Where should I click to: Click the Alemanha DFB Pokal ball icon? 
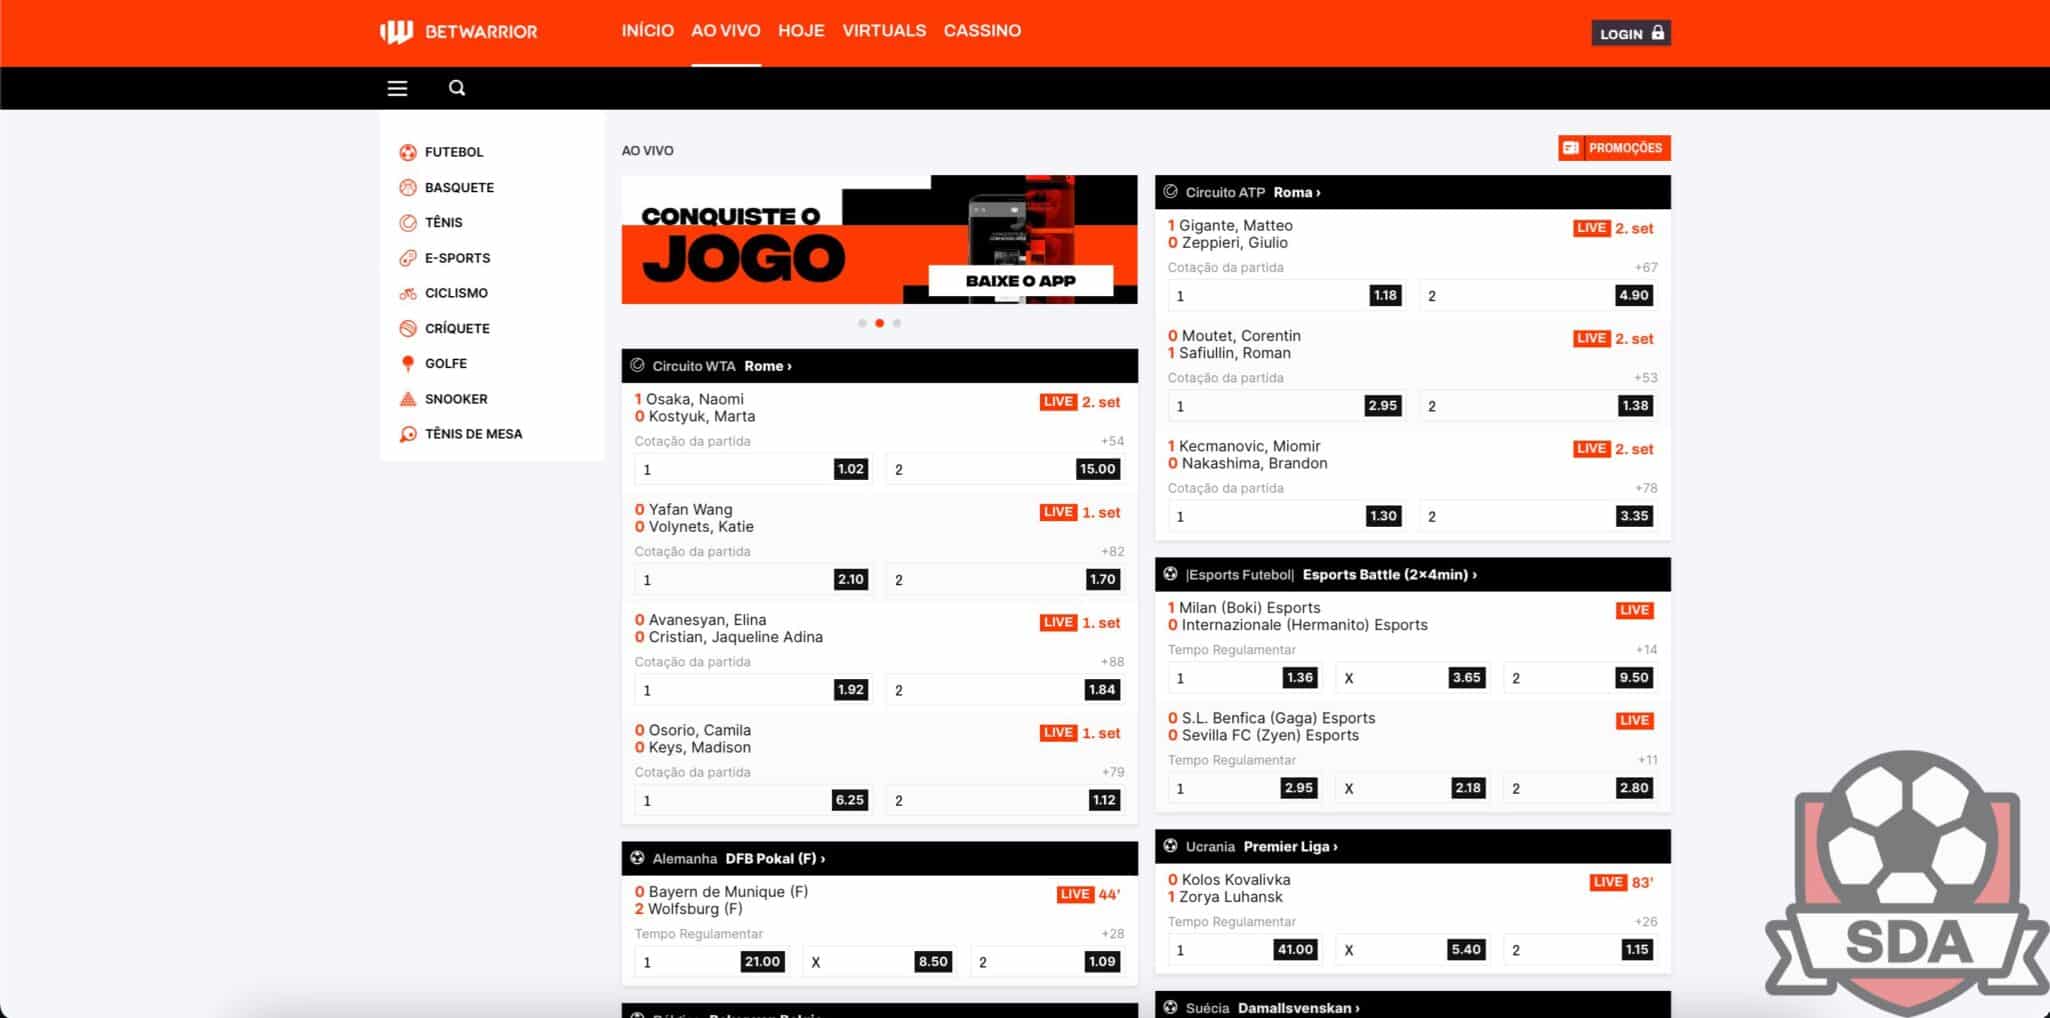[x=638, y=858]
